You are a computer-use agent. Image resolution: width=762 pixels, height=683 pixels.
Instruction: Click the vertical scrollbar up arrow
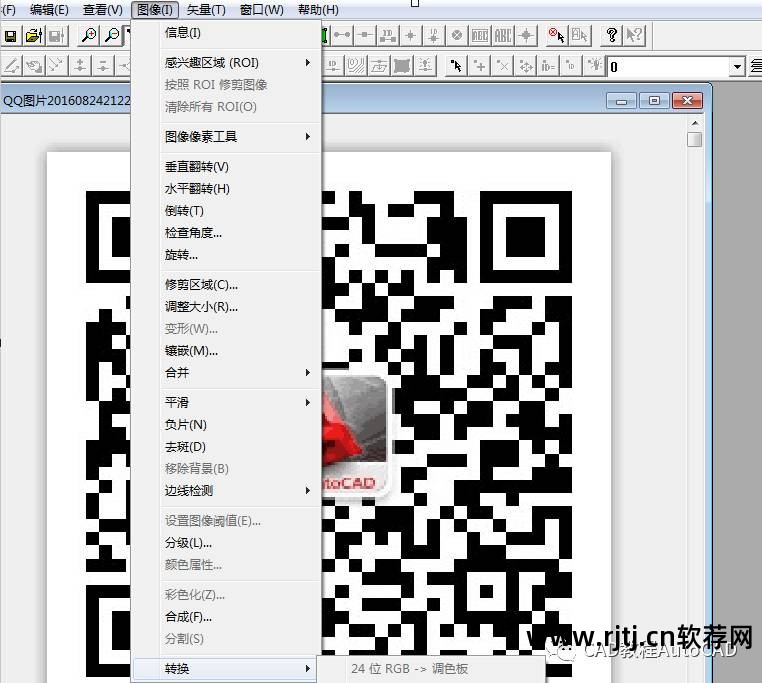pos(695,123)
